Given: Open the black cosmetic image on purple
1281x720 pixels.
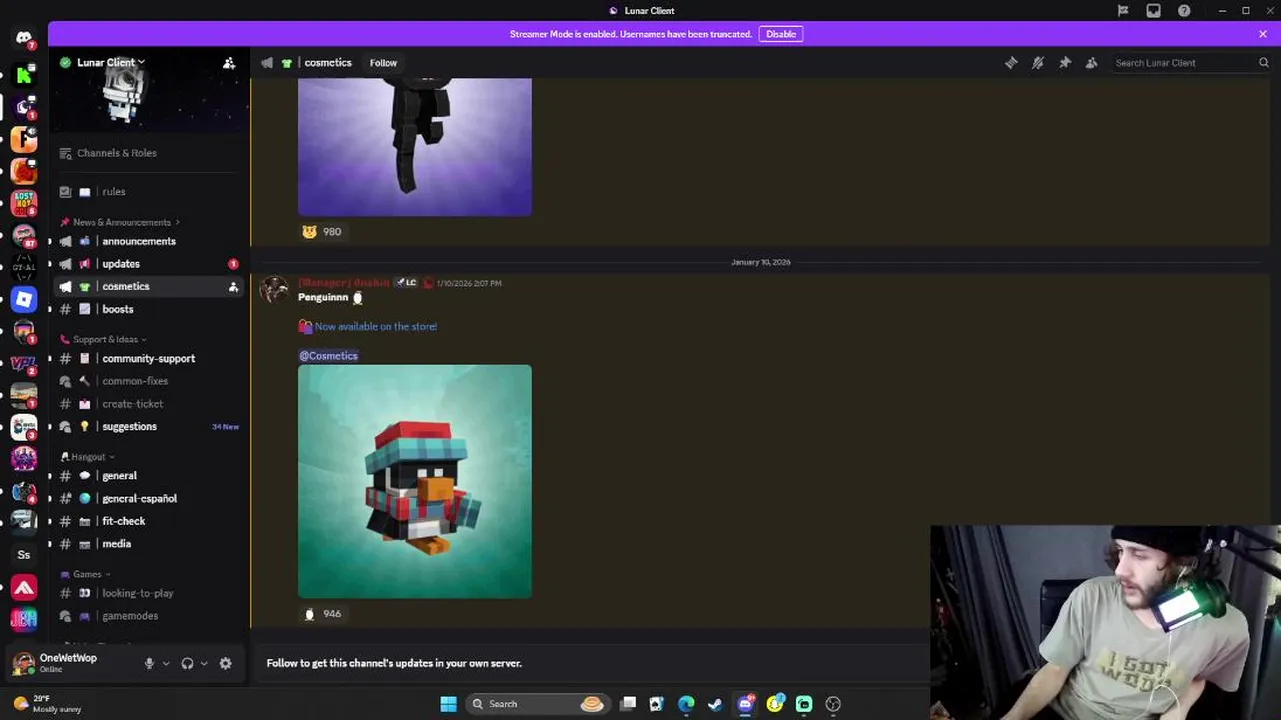Looking at the screenshot, I should coord(415,147).
